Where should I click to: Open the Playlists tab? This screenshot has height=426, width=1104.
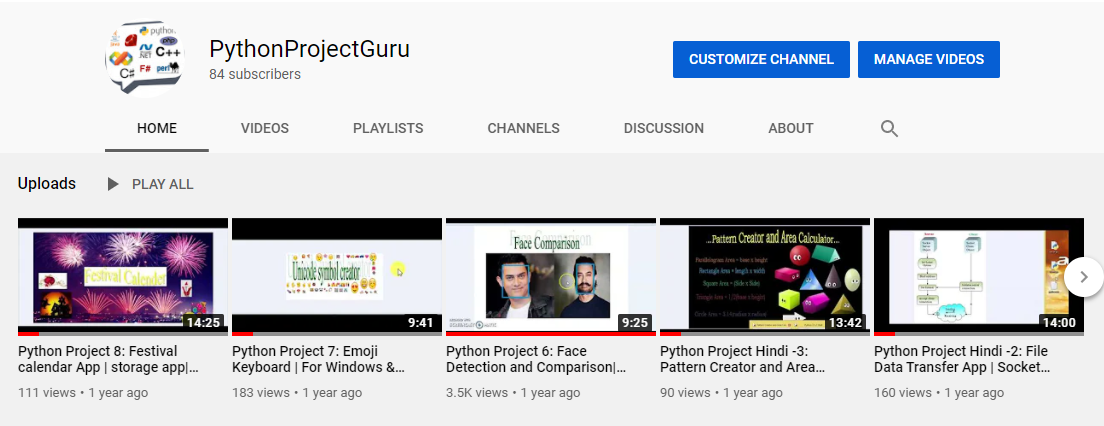pos(388,128)
